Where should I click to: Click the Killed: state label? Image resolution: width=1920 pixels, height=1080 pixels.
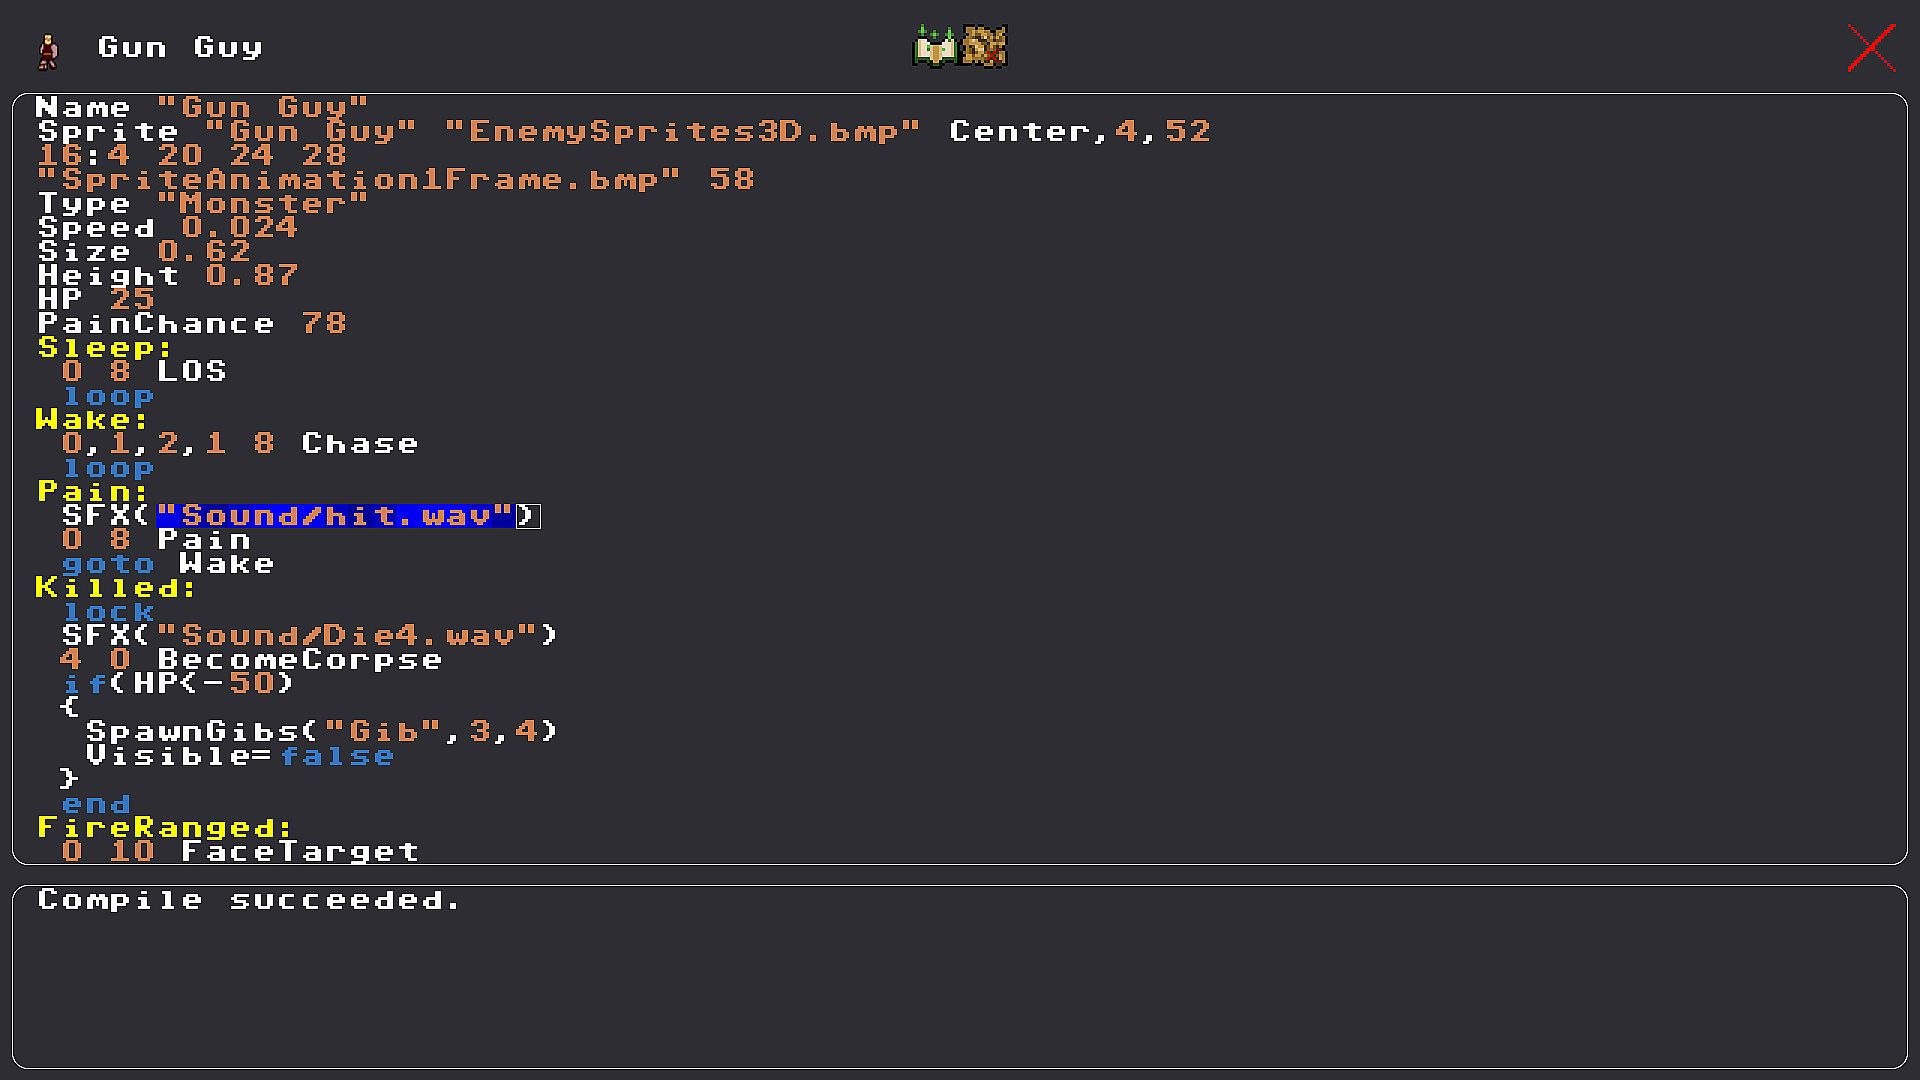tap(116, 588)
